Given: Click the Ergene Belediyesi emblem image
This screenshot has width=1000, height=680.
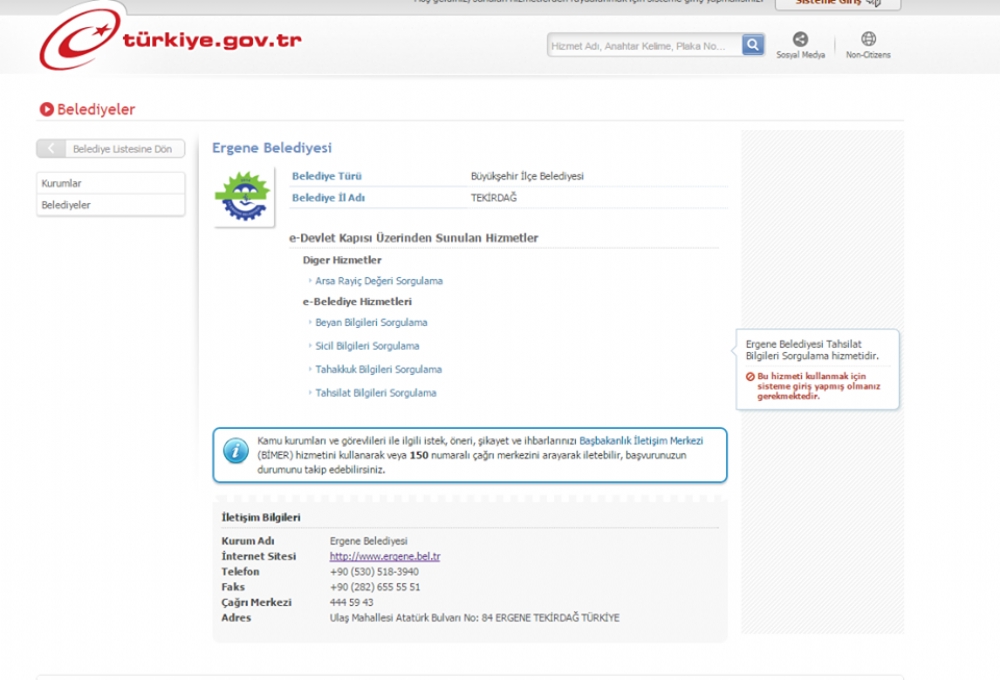Looking at the screenshot, I should [x=243, y=196].
